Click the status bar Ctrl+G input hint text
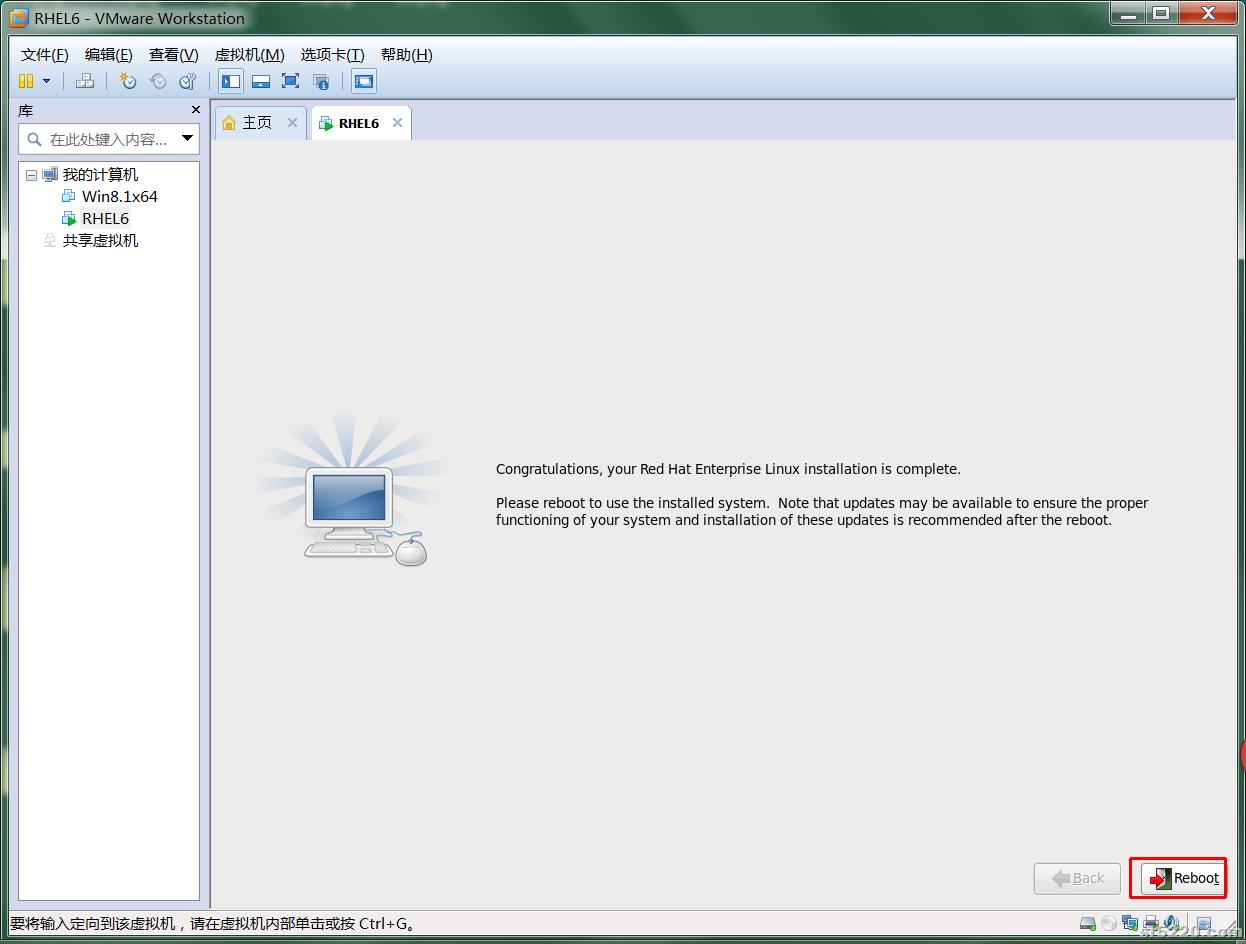 [x=213, y=924]
